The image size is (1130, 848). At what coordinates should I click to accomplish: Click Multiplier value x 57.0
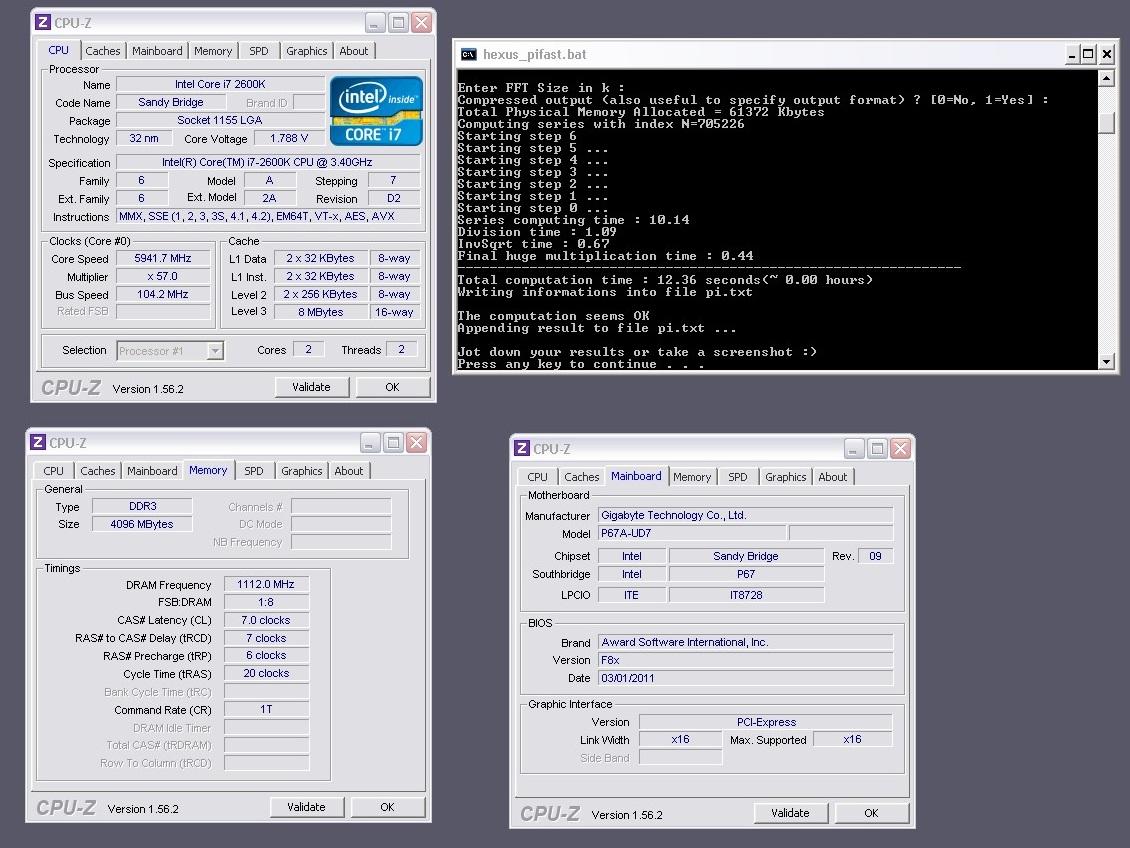pyautogui.click(x=163, y=276)
